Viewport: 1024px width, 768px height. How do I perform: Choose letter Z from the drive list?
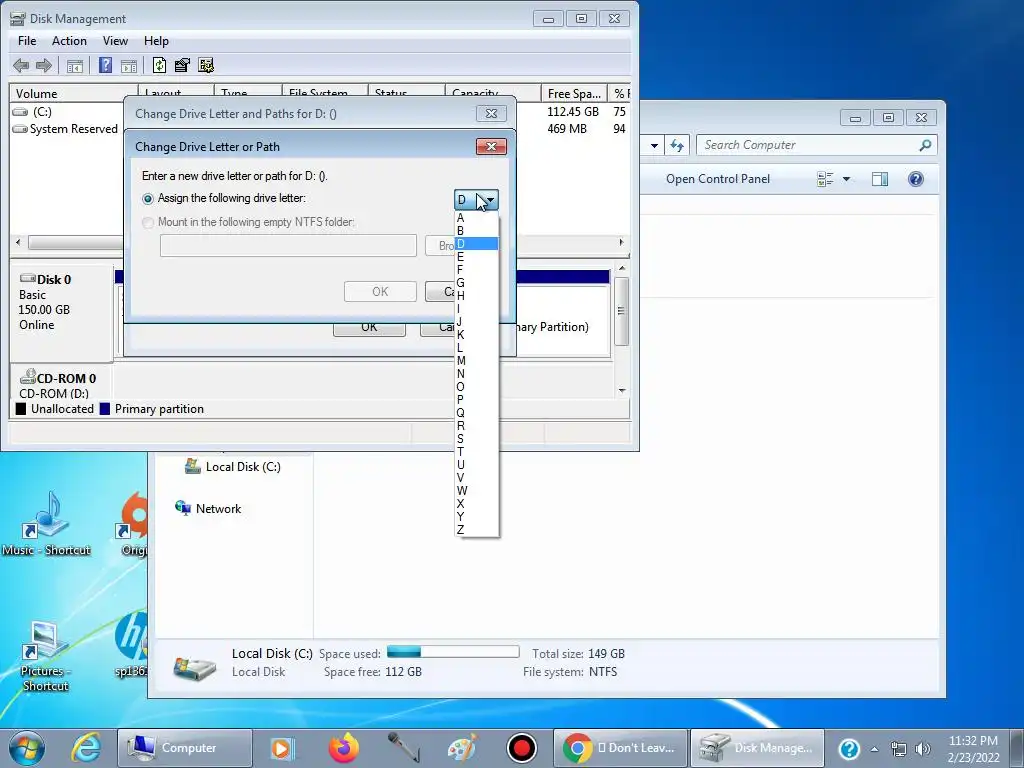[x=477, y=530]
